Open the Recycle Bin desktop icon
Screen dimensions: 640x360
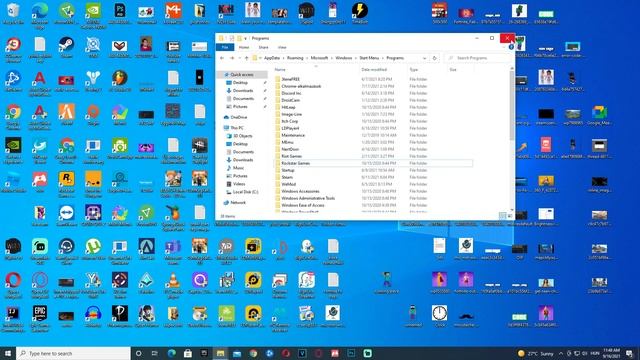[13, 12]
